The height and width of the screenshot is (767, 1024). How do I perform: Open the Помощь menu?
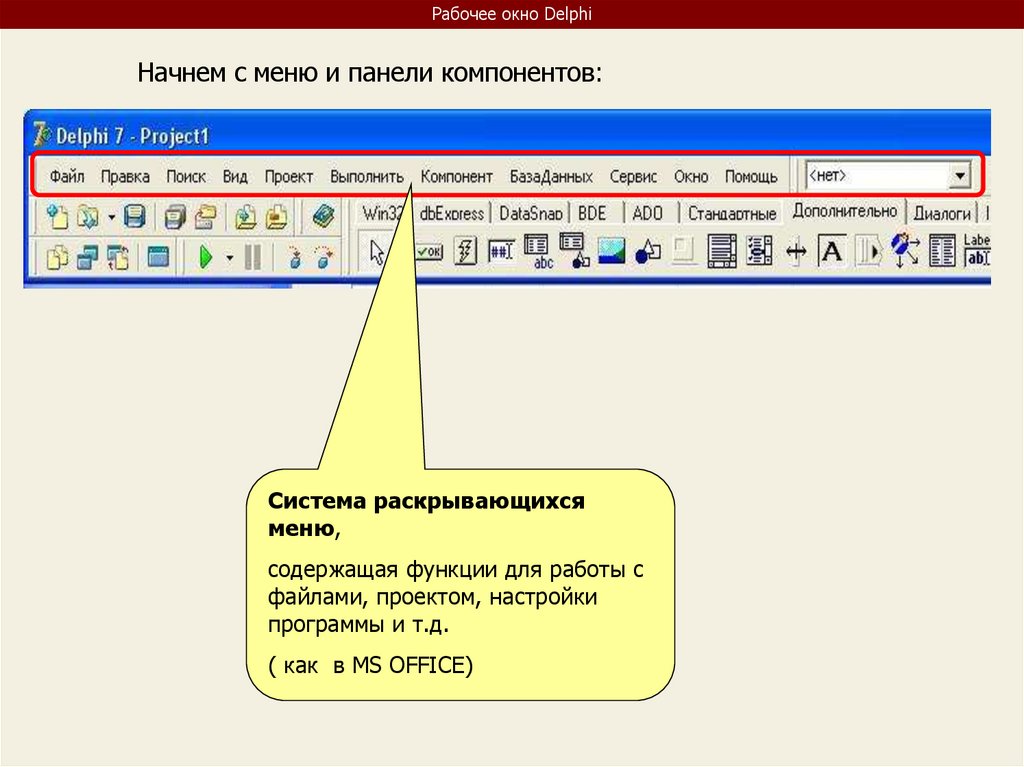751,176
